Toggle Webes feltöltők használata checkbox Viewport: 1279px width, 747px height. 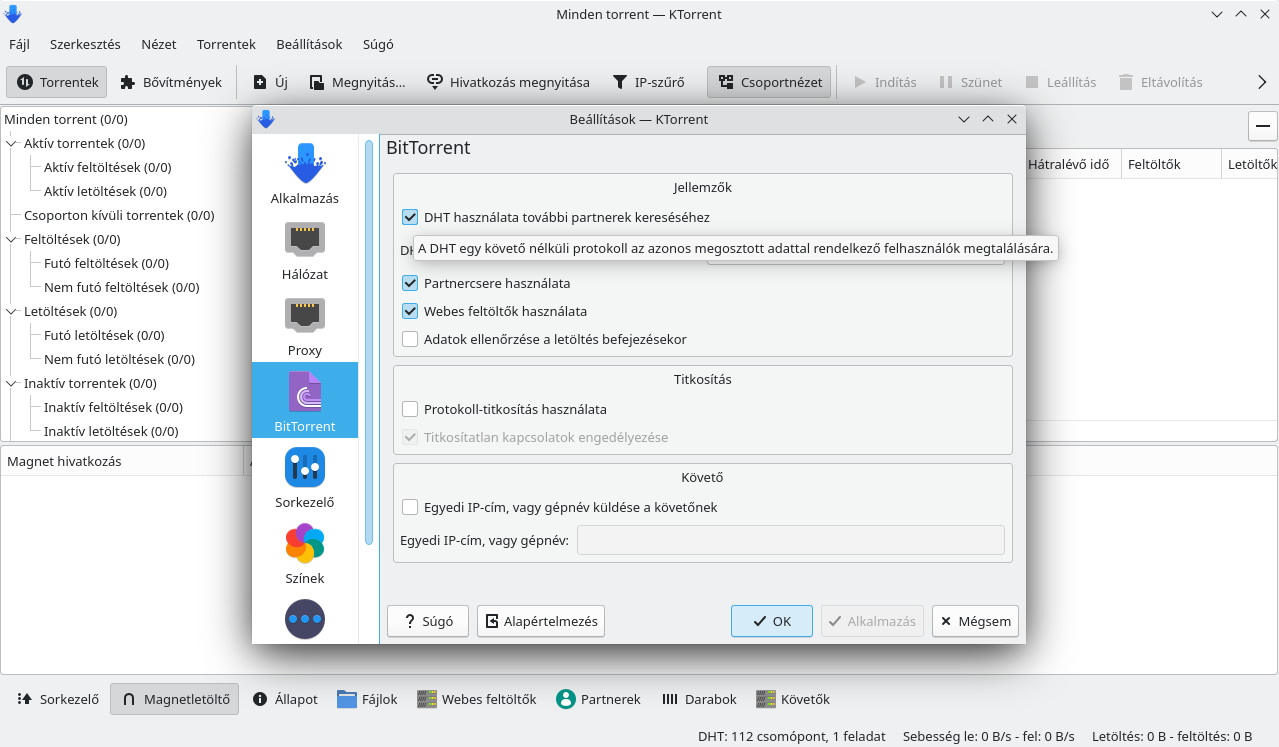coord(410,311)
